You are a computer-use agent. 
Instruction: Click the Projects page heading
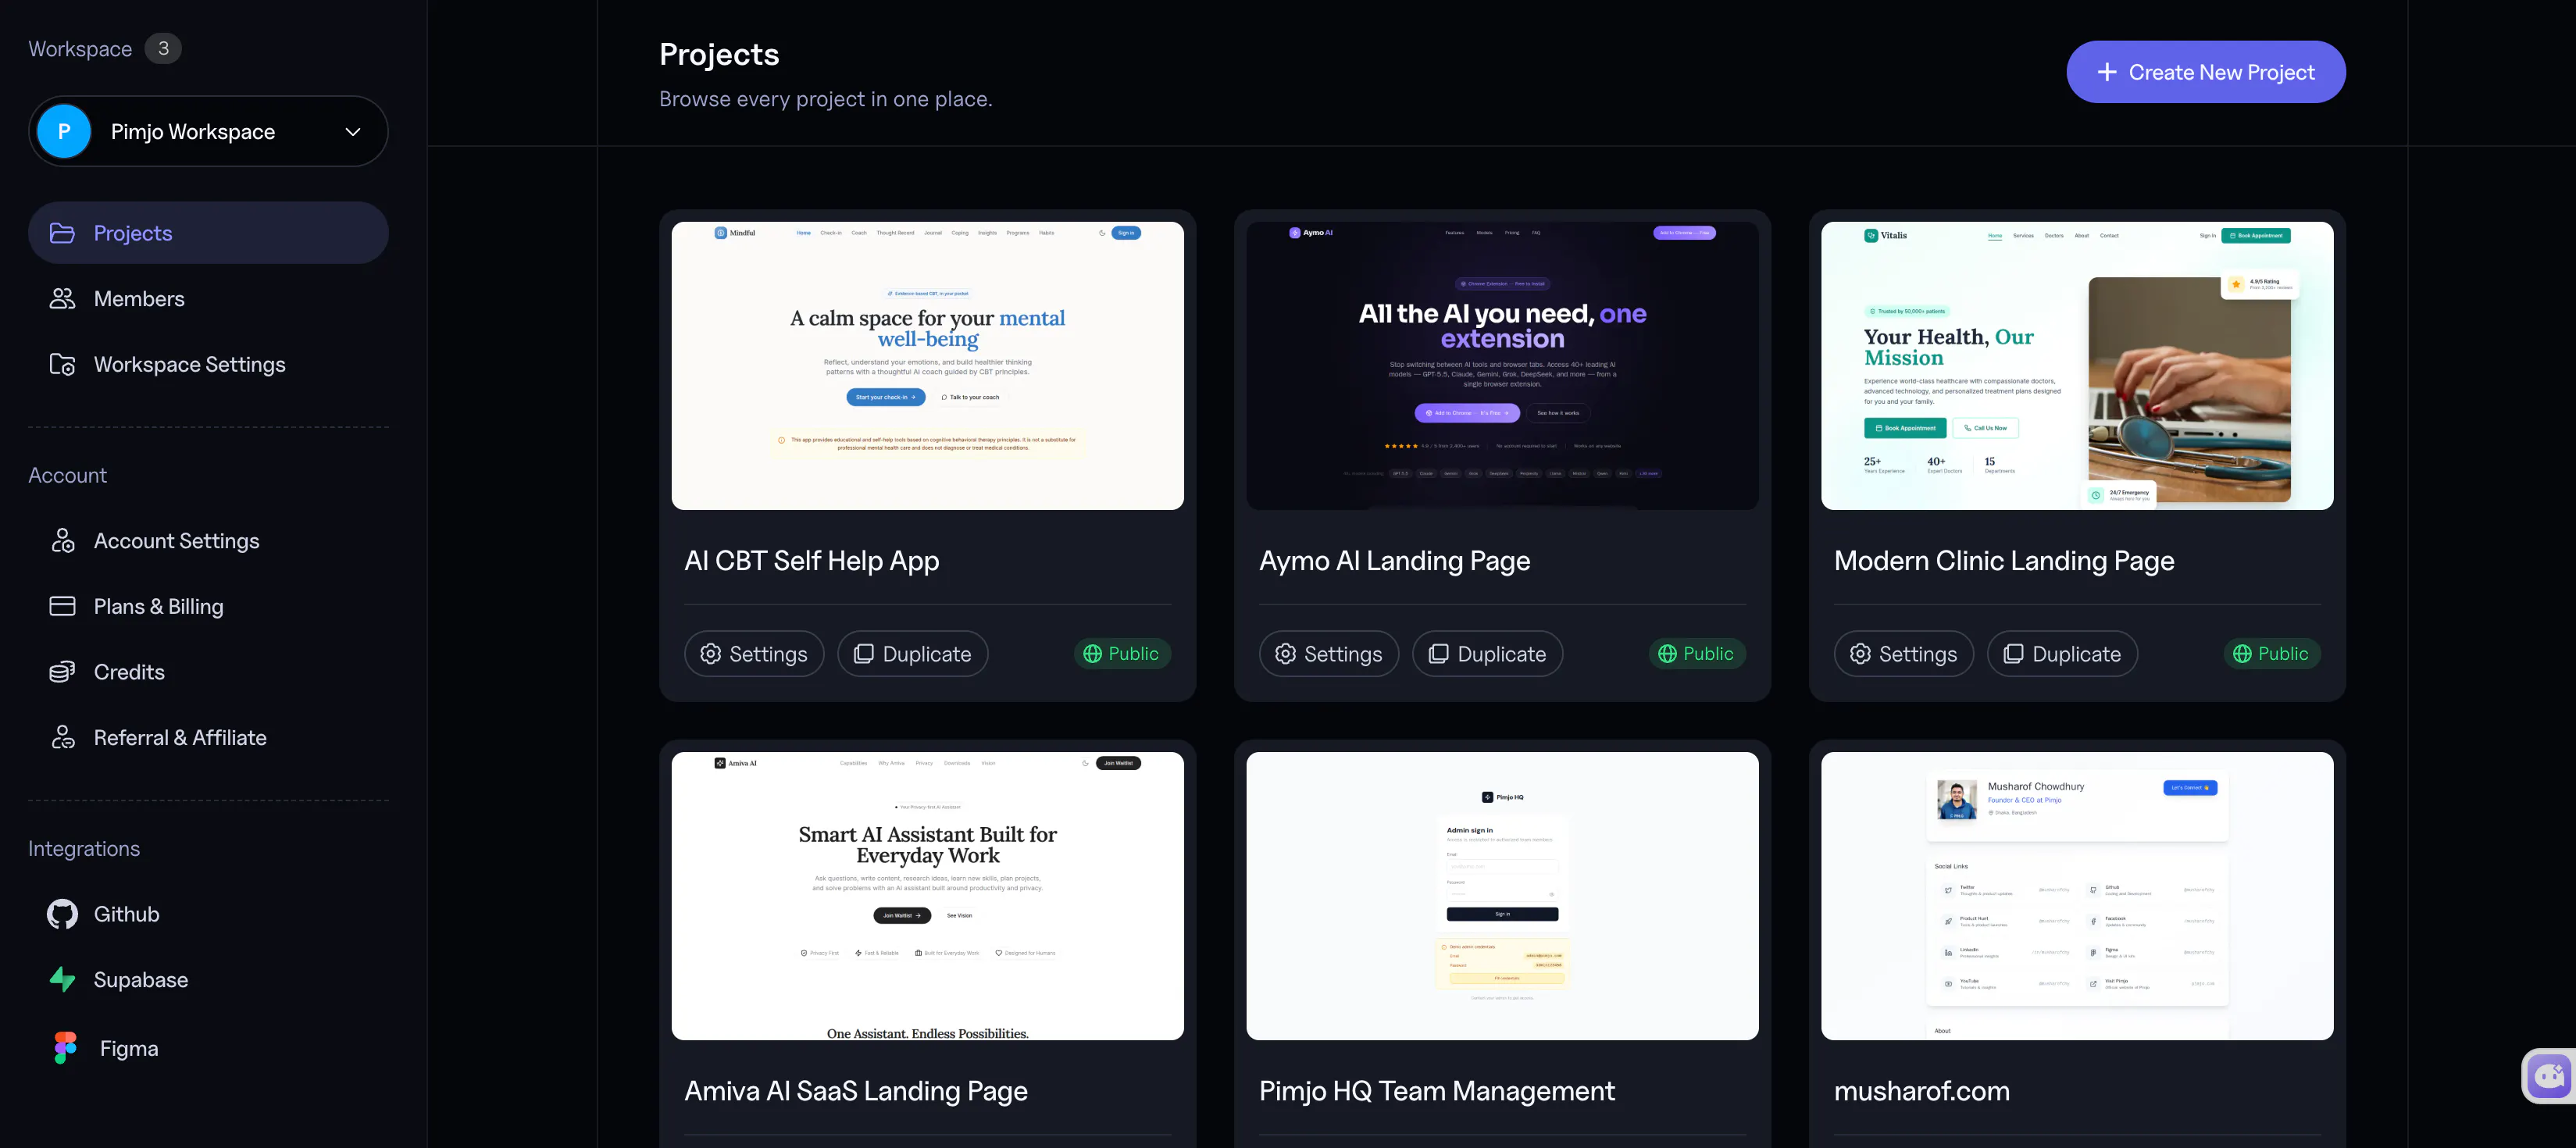point(719,54)
